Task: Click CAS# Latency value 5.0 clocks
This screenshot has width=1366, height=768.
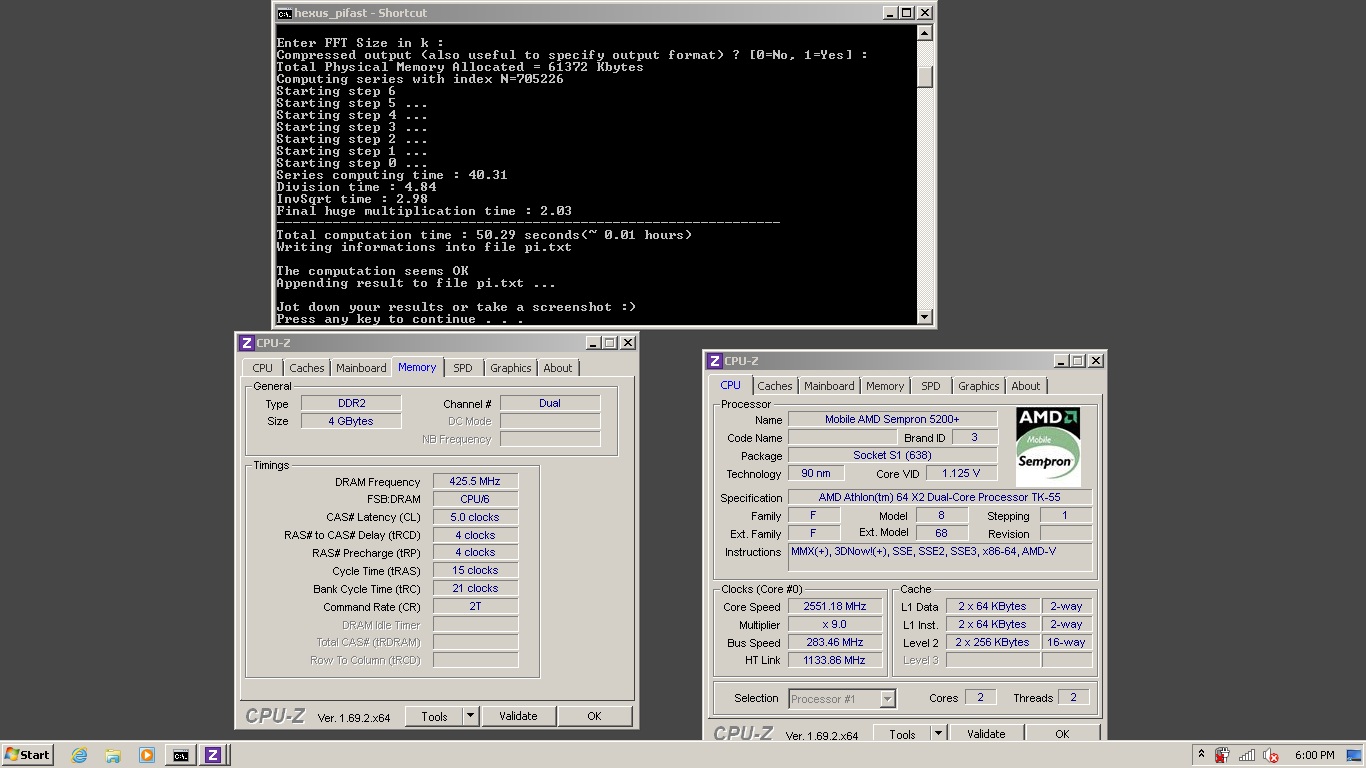Action: (475, 517)
